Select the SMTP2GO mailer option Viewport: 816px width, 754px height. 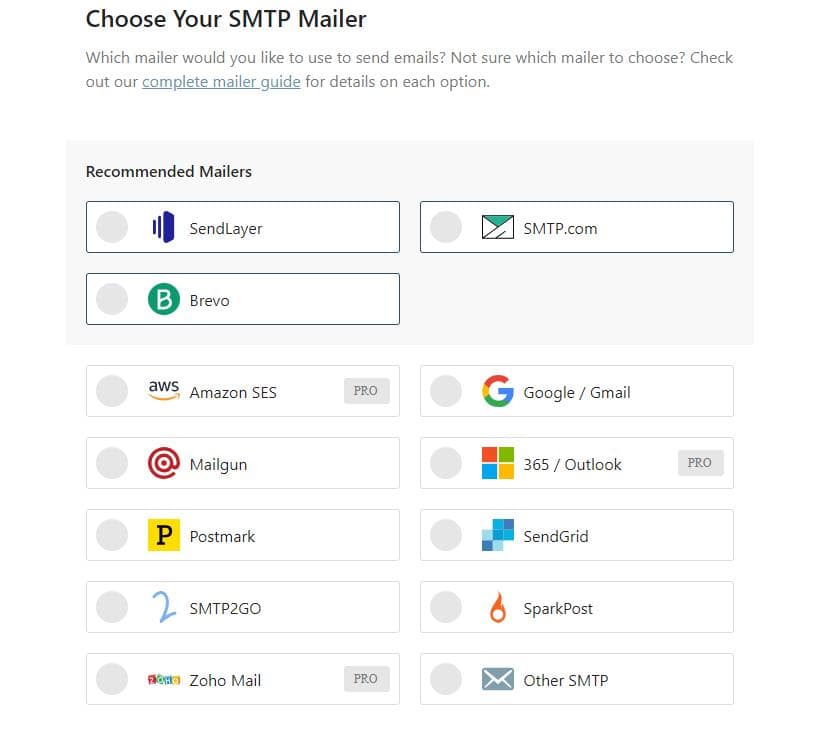112,607
